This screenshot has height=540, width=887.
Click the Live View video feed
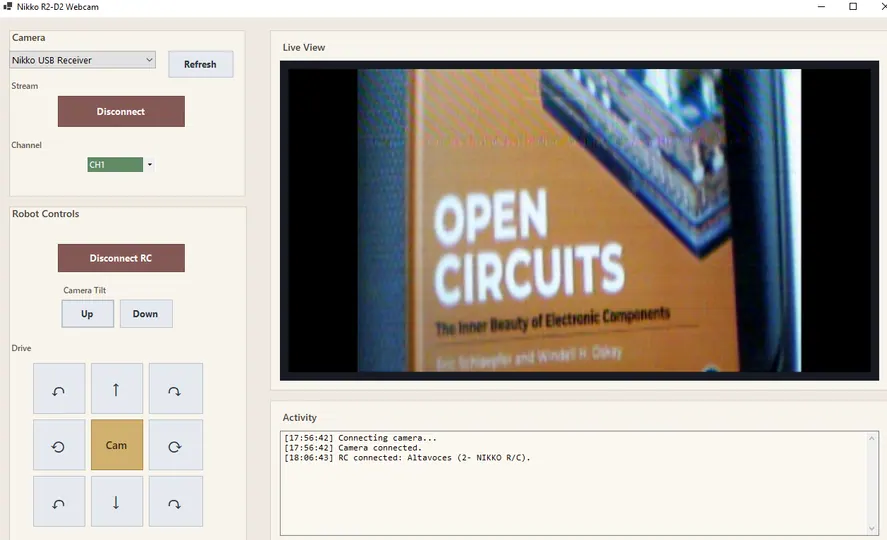(579, 221)
